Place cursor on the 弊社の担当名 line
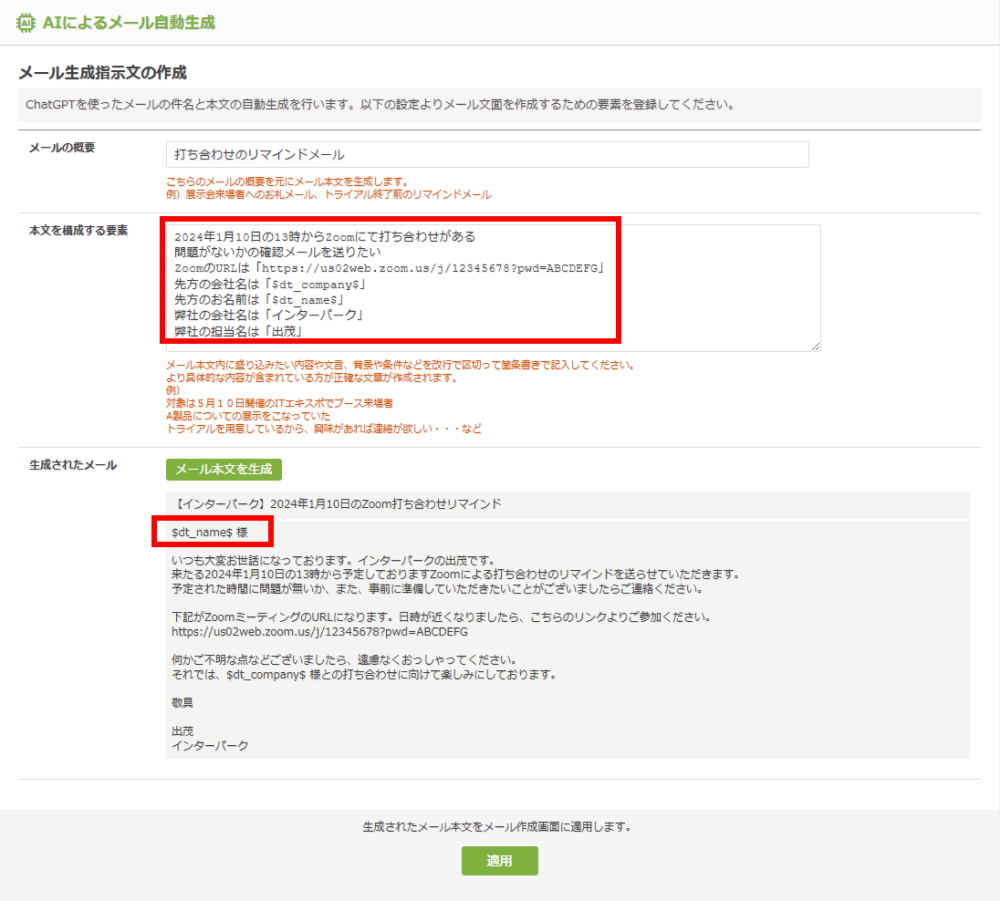Viewport: 1000px width, 901px height. [x=238, y=331]
